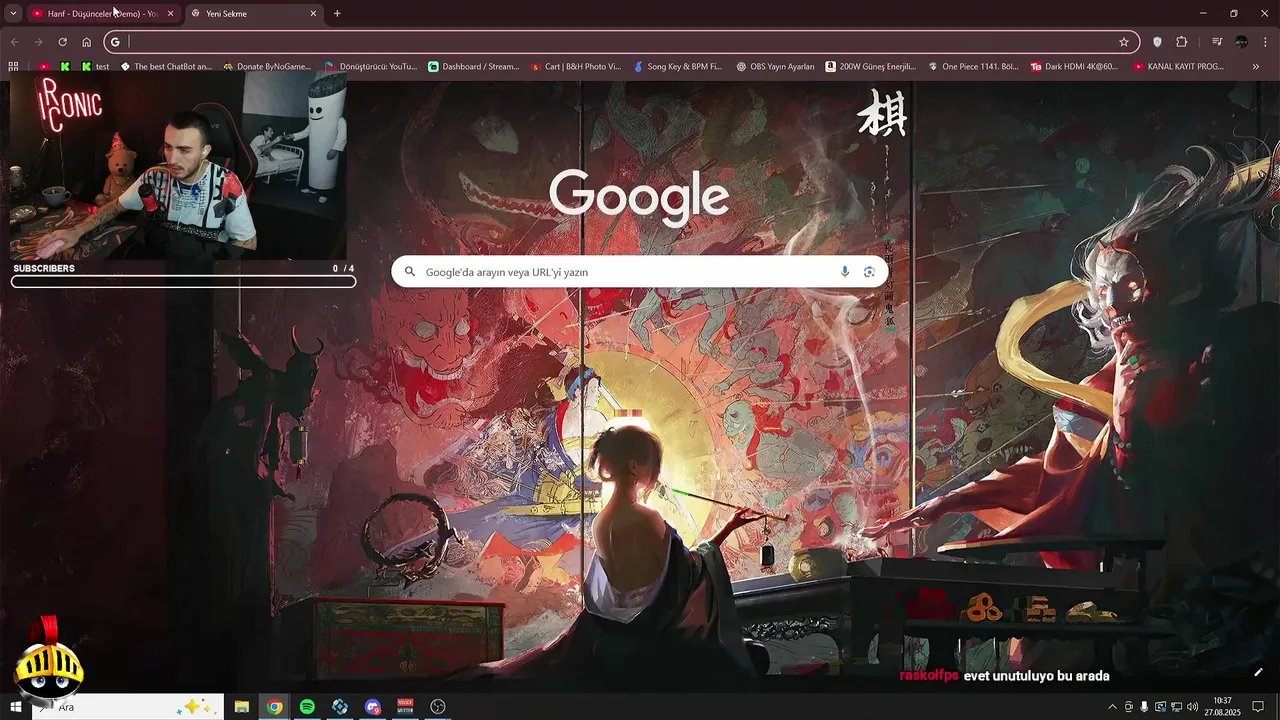1280x720 pixels.
Task: Go to the home page icon
Action: click(x=87, y=42)
